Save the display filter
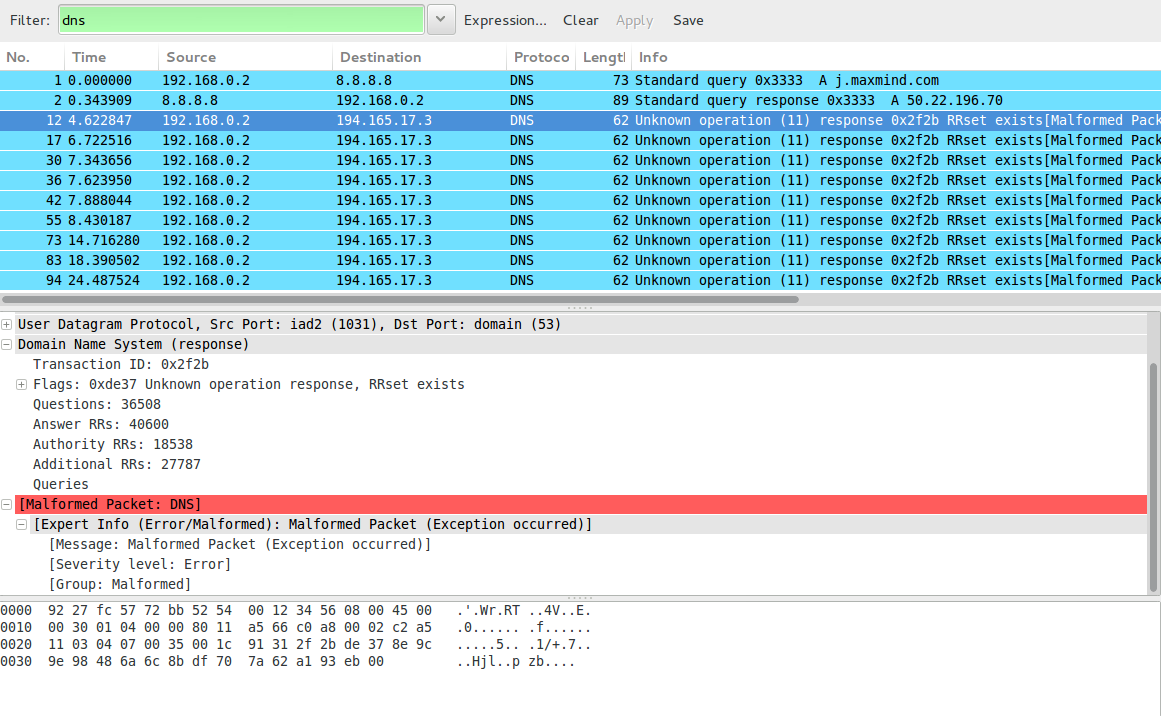This screenshot has width=1161, height=716. point(688,19)
